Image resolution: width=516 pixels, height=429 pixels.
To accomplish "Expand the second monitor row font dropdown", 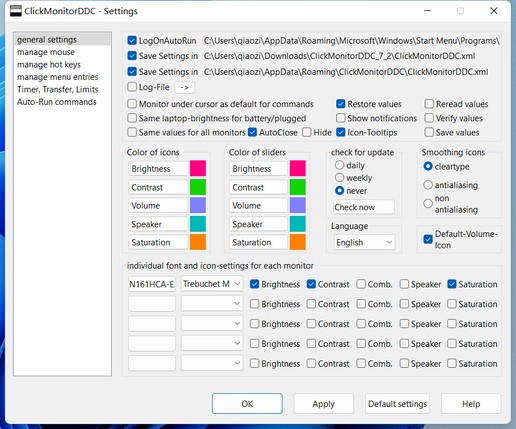I will (x=212, y=304).
